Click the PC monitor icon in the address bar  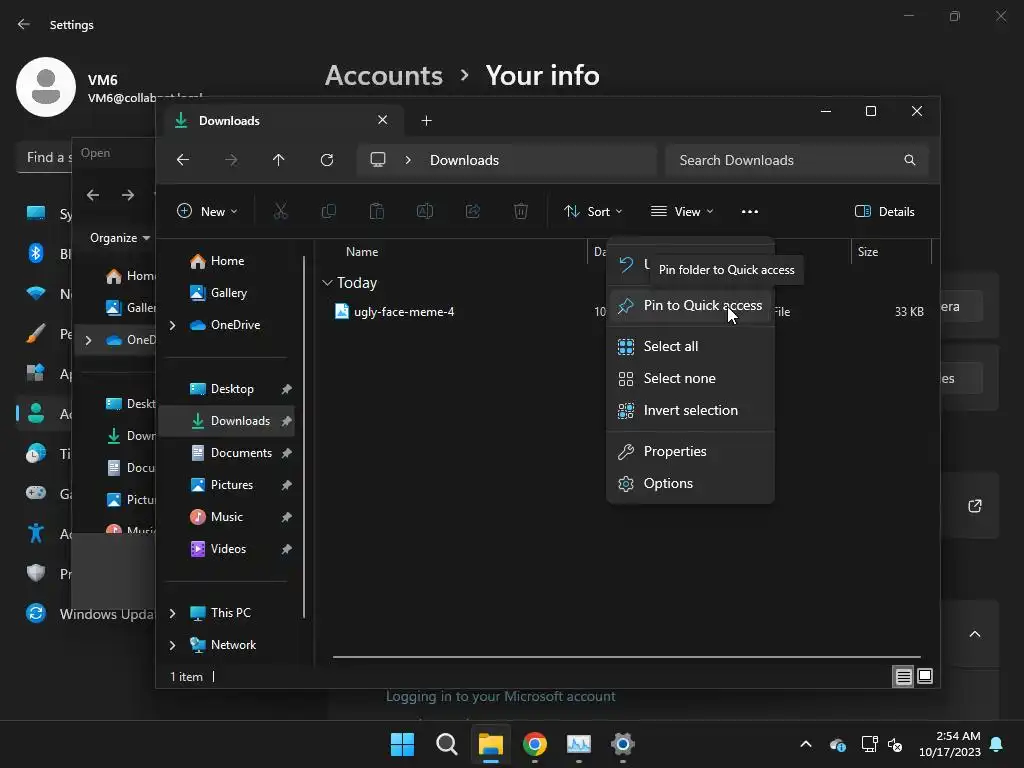[377, 160]
